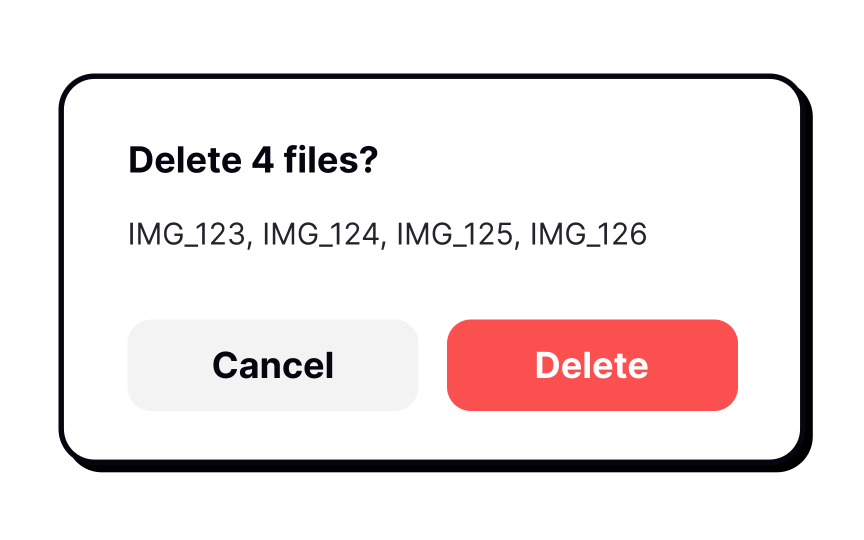Select the first listed file IMG_123
This screenshot has width=864, height=540.
point(187,234)
